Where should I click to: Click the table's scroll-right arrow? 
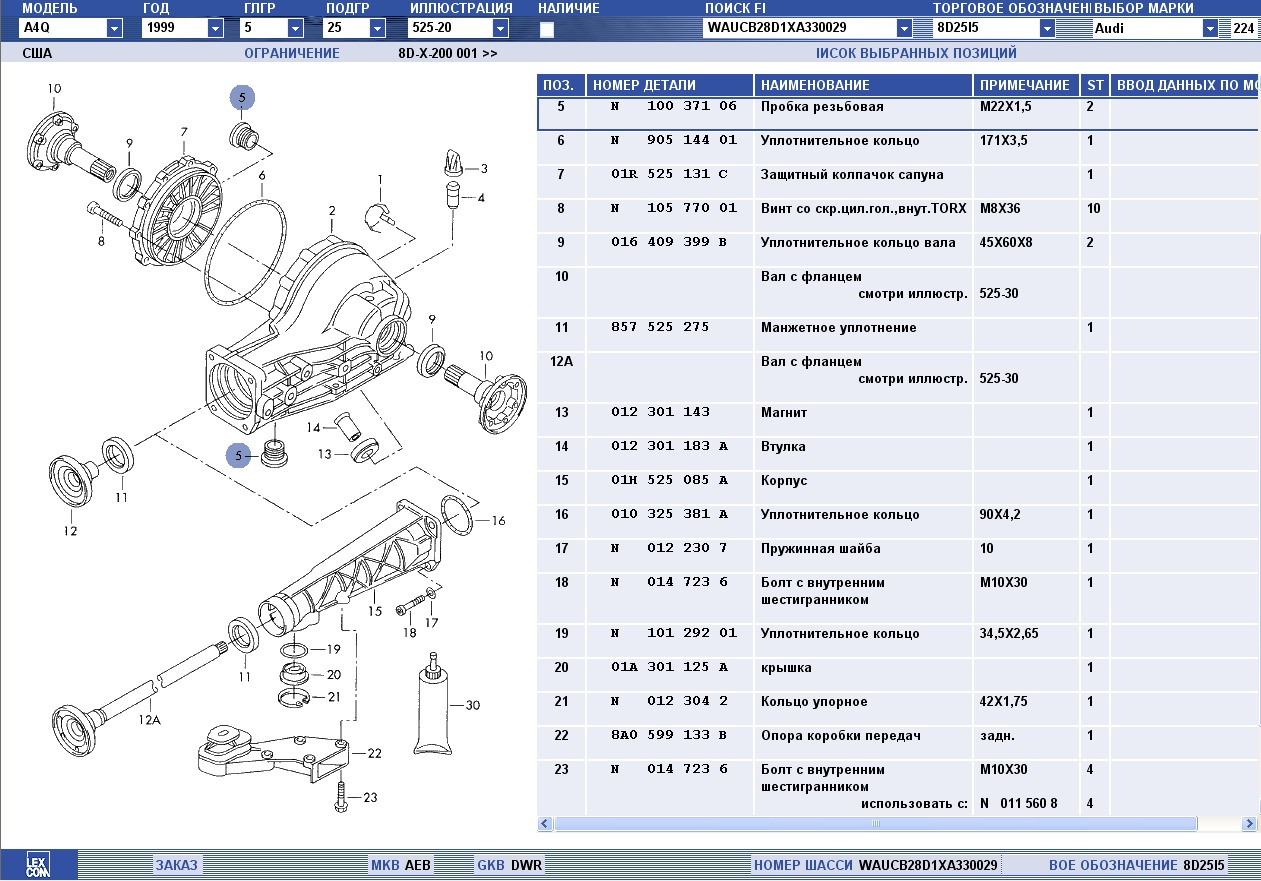[x=1249, y=824]
